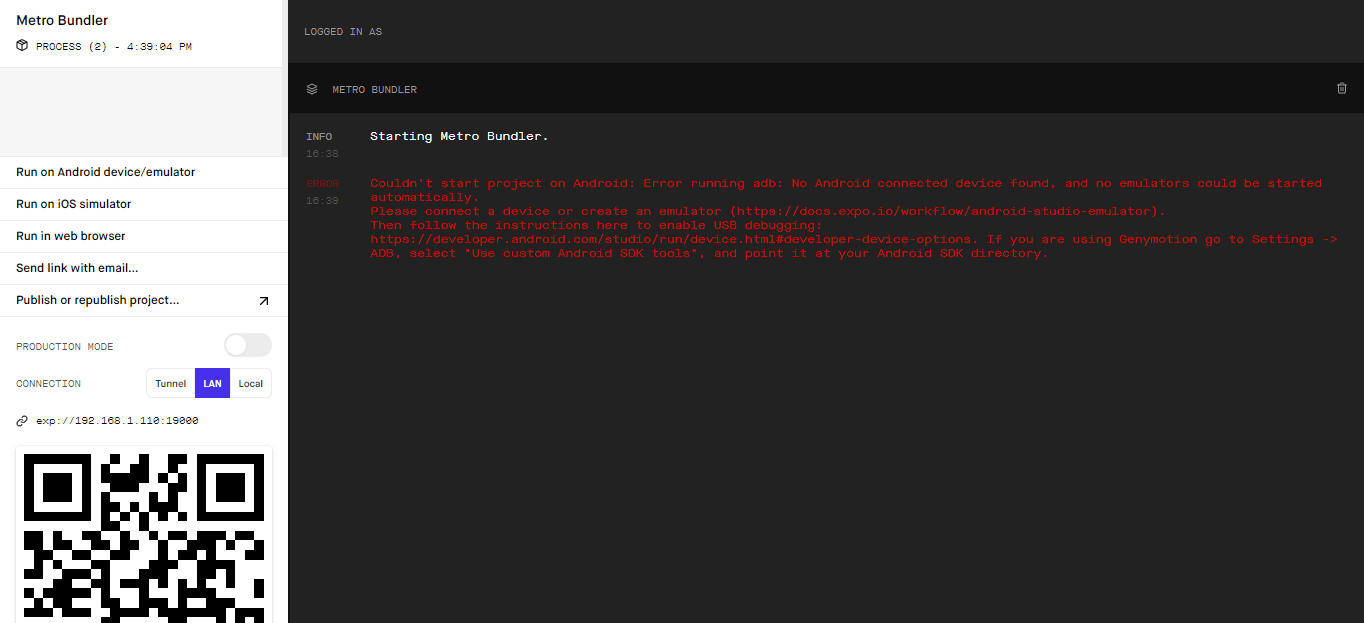Click the external arrow on Publish row
This screenshot has height=623, width=1364.
[264, 300]
